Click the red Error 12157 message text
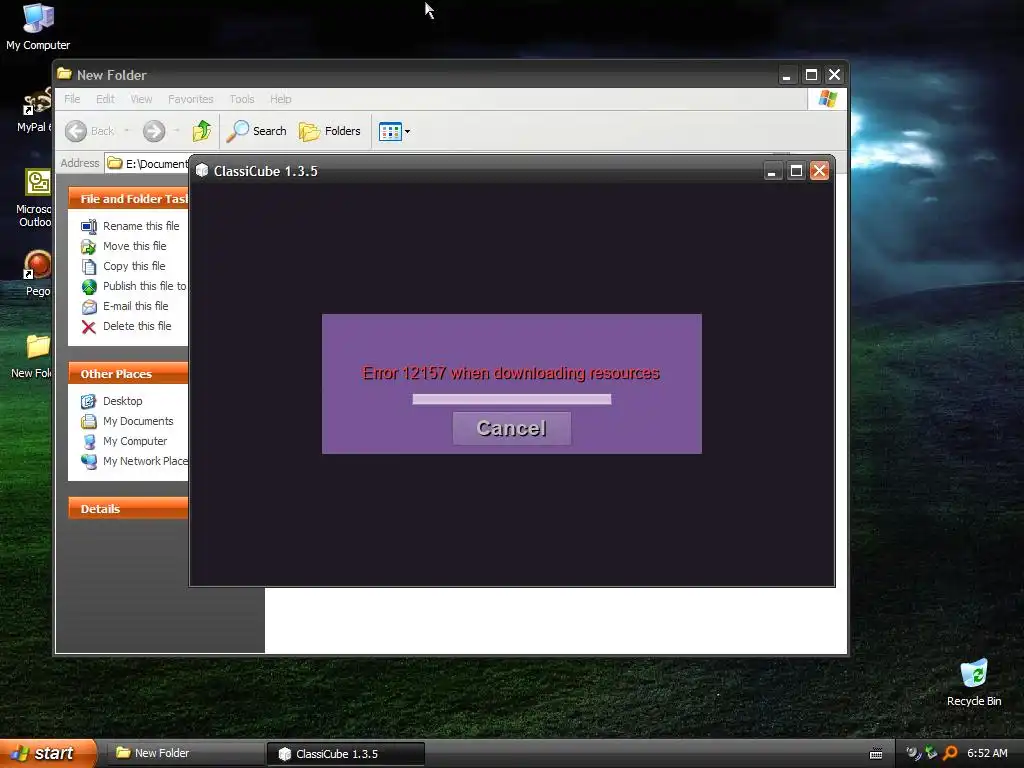The height and width of the screenshot is (768, 1024). coord(511,373)
